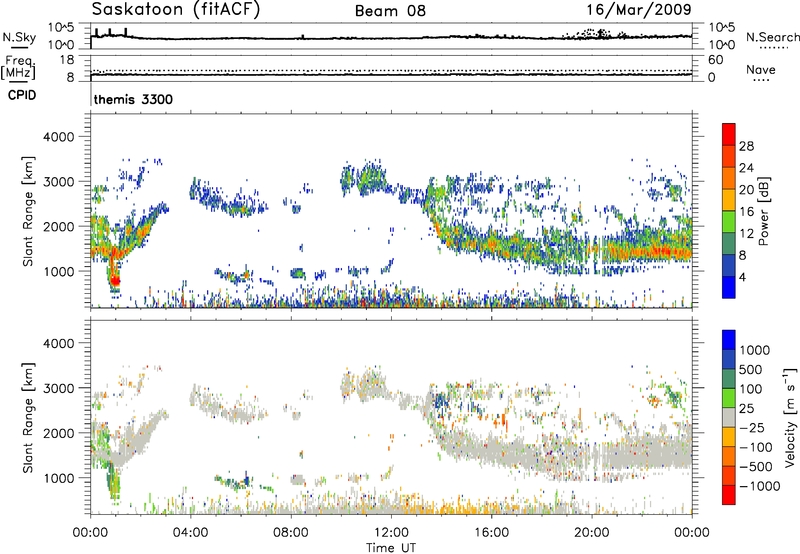The width and height of the screenshot is (800, 554).
Task: Click the '-500' tick on Velocity colorbar
Action: click(755, 467)
